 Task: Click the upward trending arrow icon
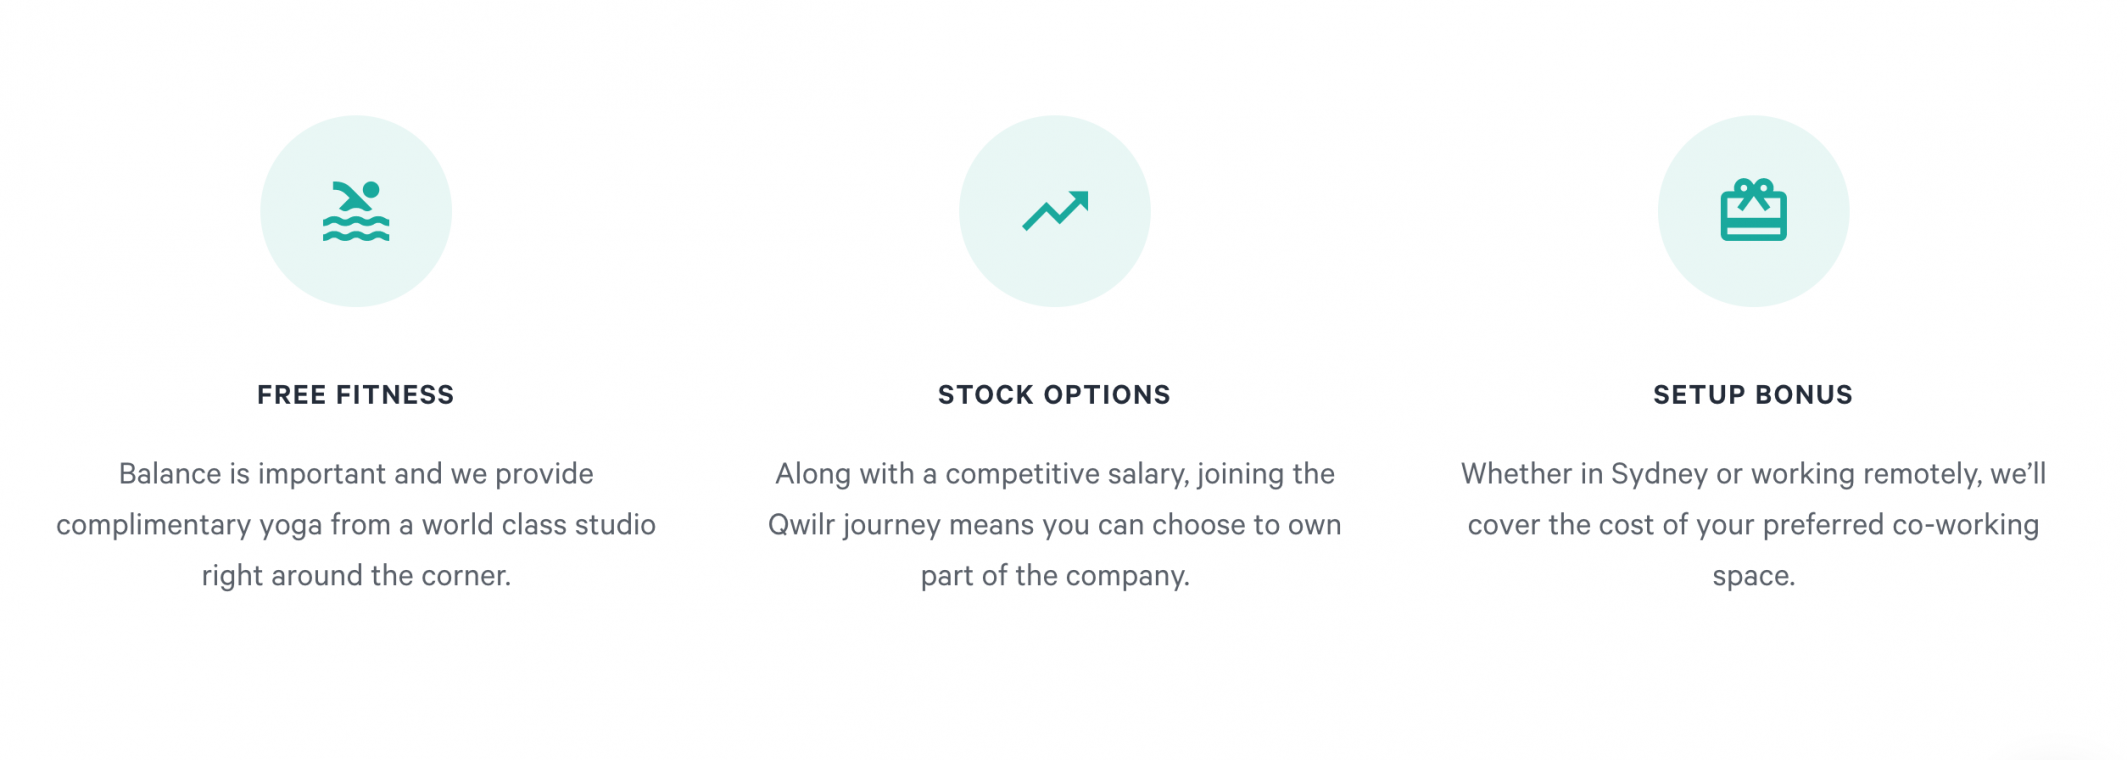click(x=1055, y=211)
